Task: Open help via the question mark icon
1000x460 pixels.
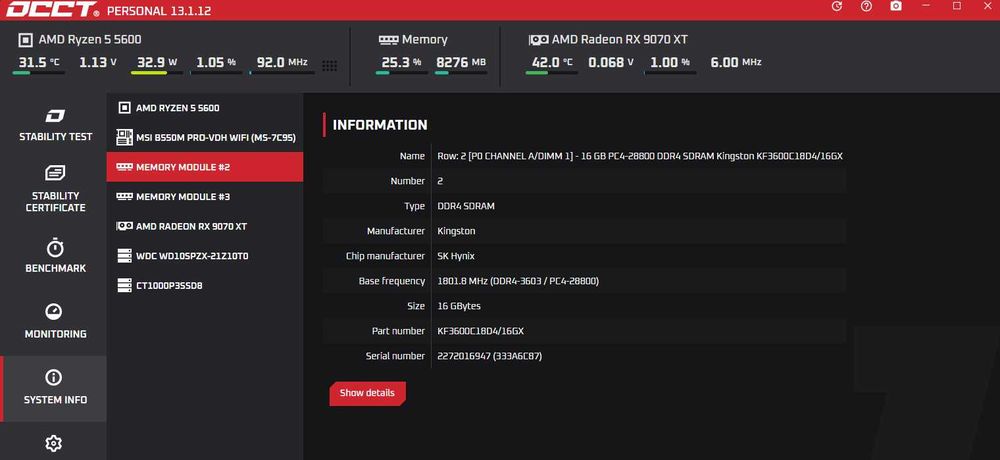Action: [x=866, y=6]
